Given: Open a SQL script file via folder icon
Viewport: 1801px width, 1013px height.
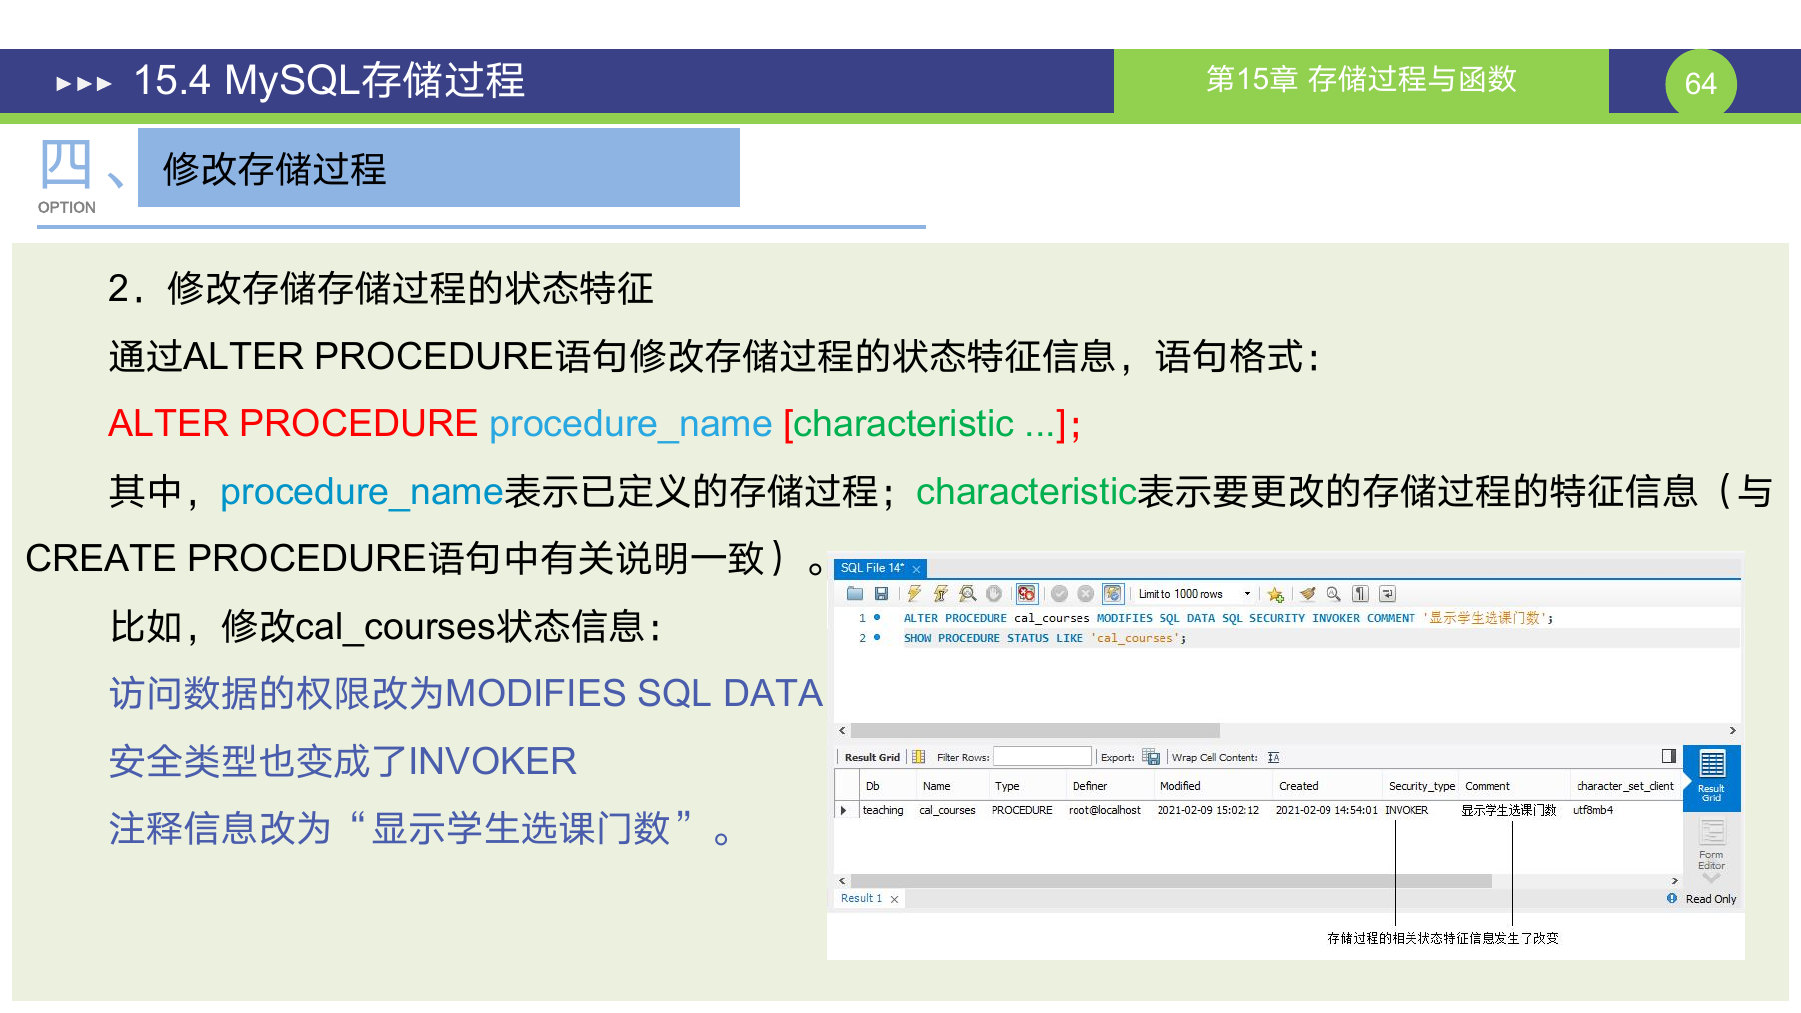Looking at the screenshot, I should [855, 594].
